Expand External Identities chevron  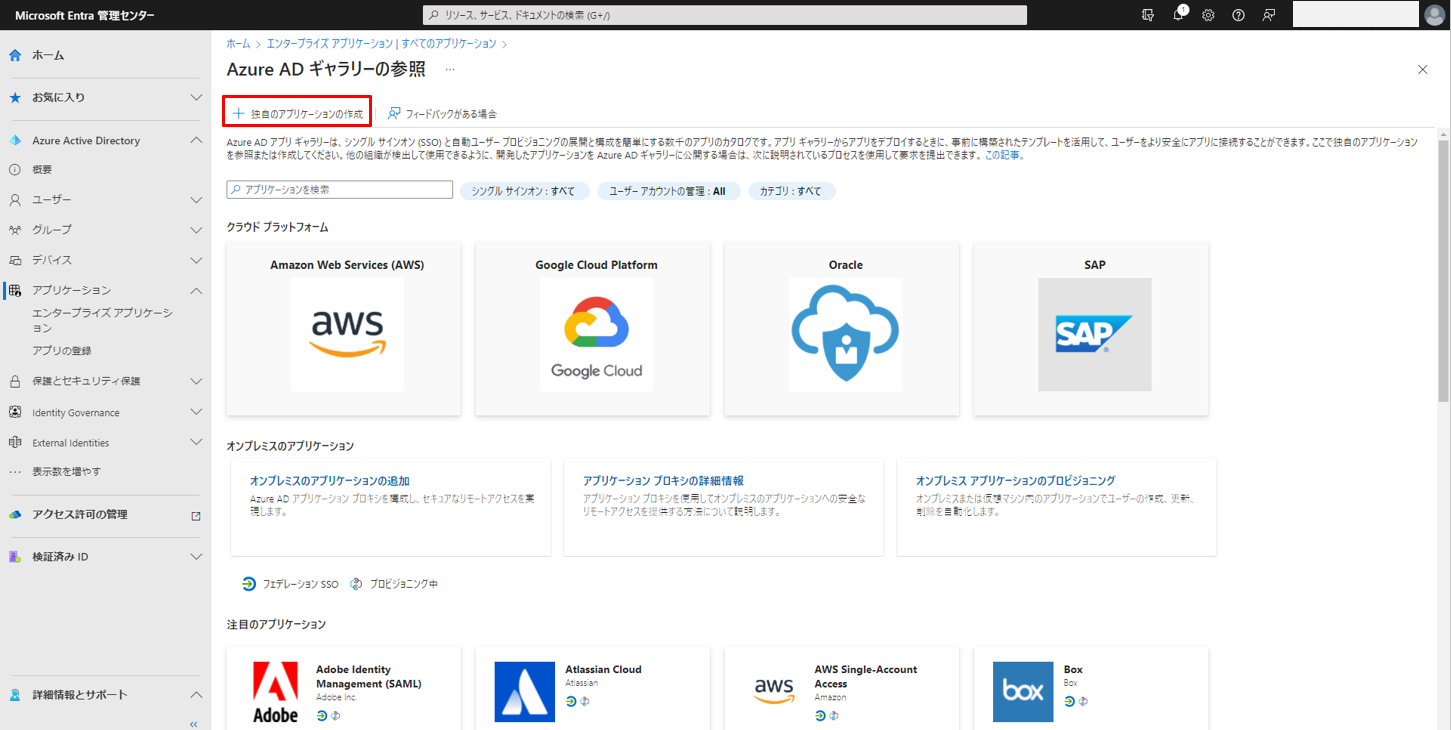(196, 442)
